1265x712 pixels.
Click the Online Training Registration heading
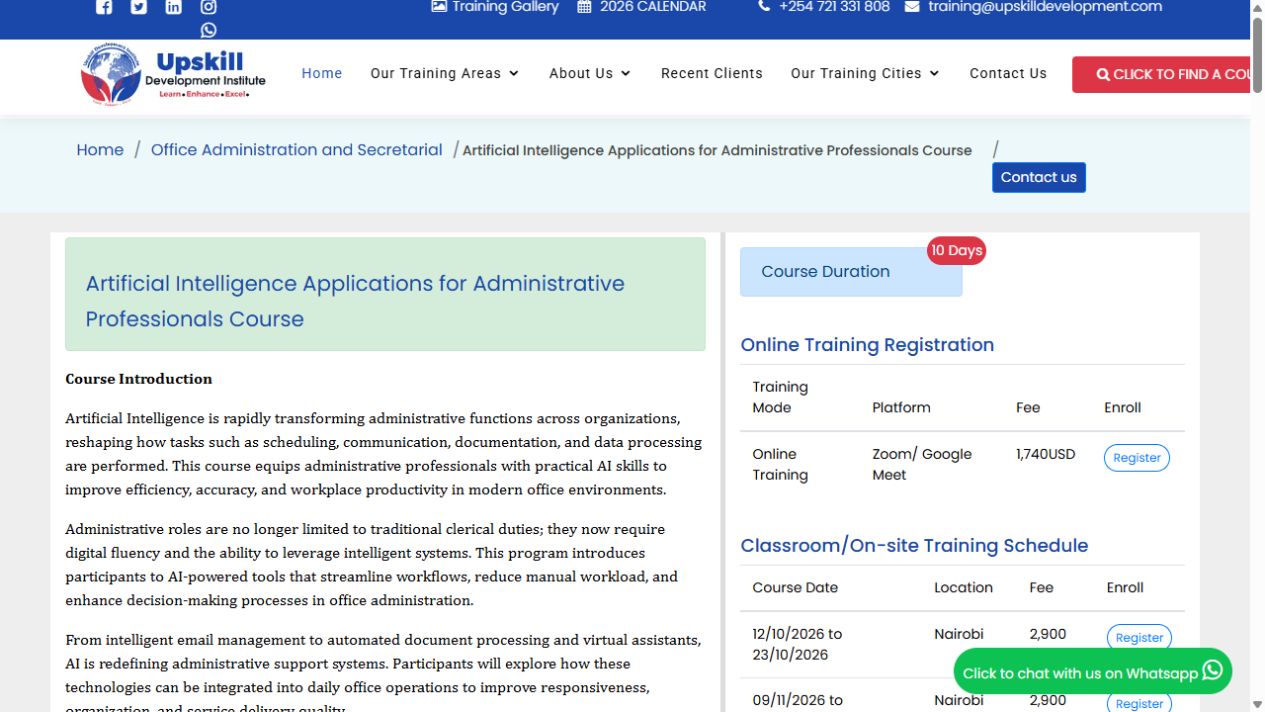867,345
